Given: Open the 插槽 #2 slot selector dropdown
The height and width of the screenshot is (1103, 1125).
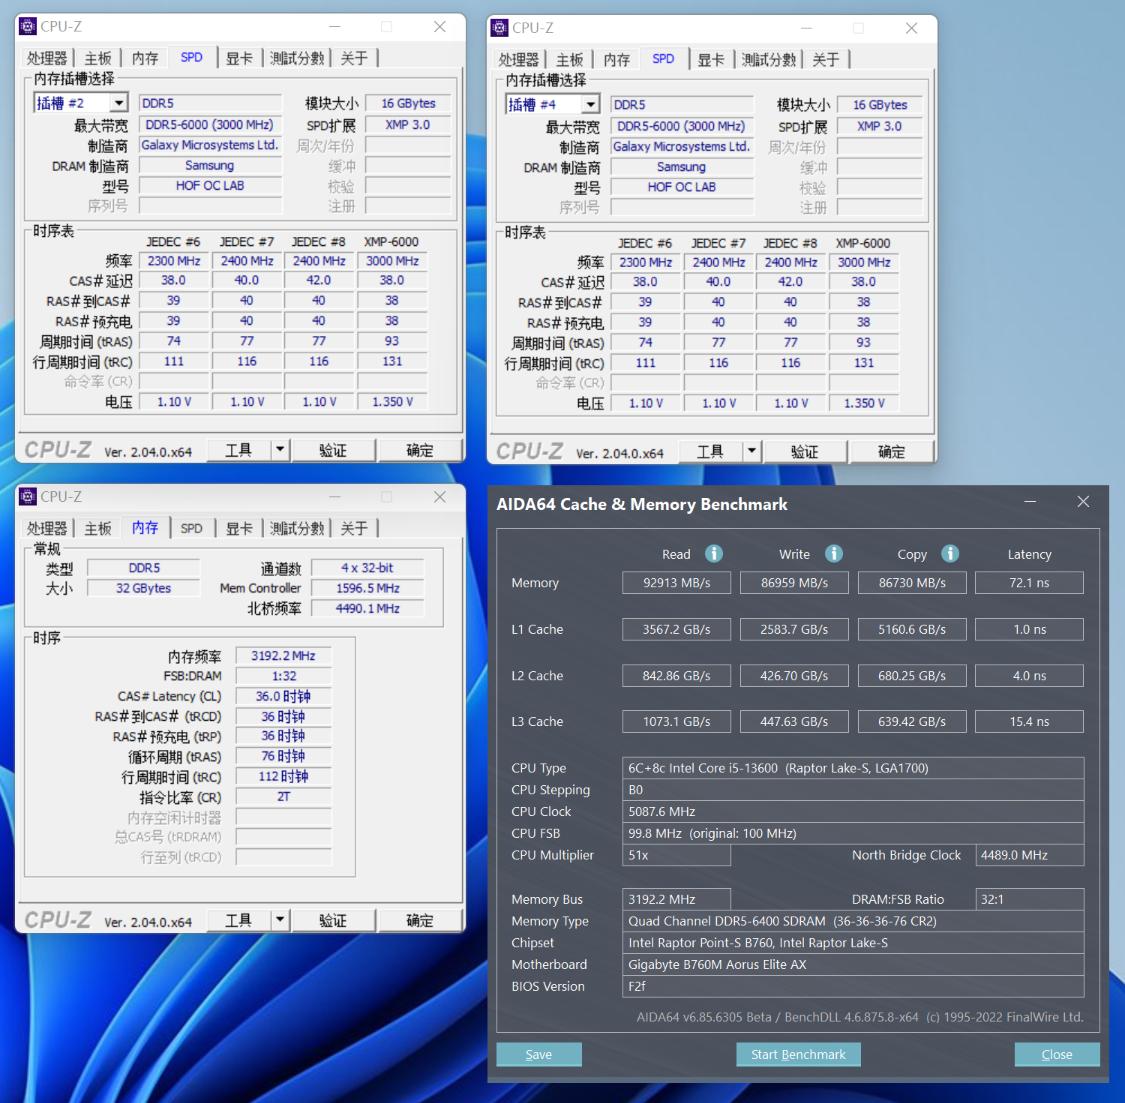Looking at the screenshot, I should click(117, 102).
